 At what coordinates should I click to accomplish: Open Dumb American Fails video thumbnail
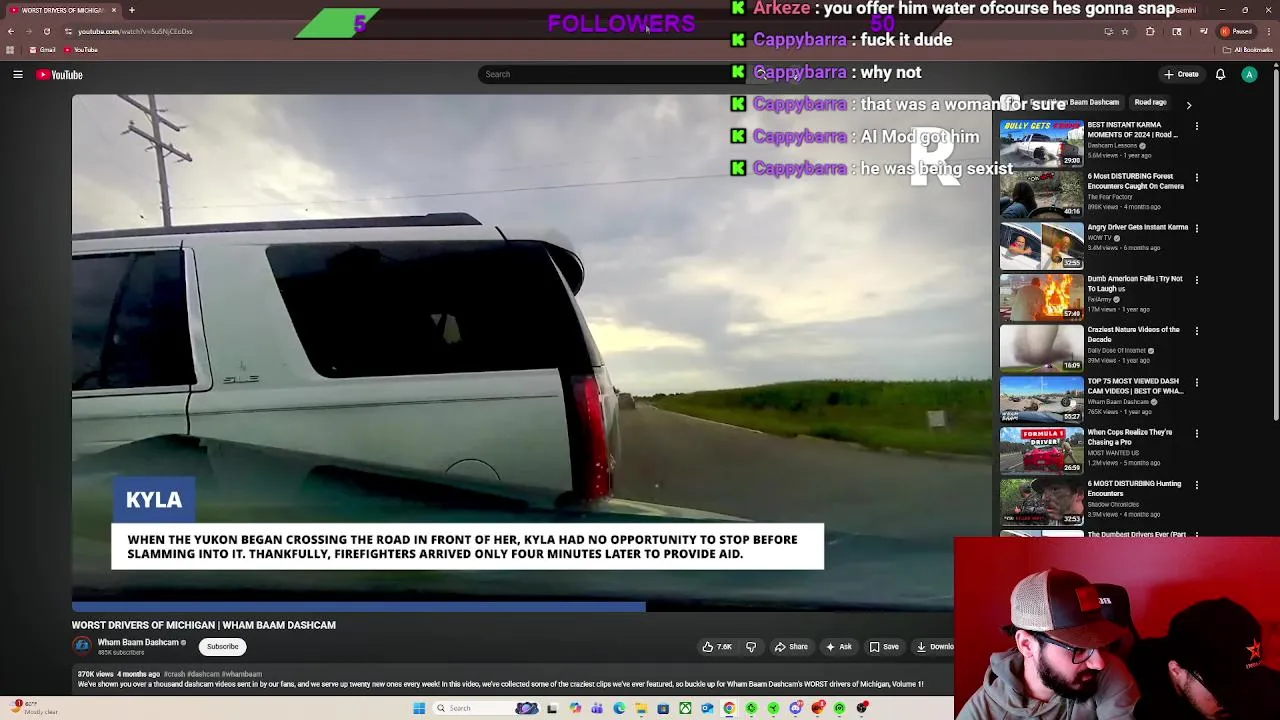point(1041,297)
